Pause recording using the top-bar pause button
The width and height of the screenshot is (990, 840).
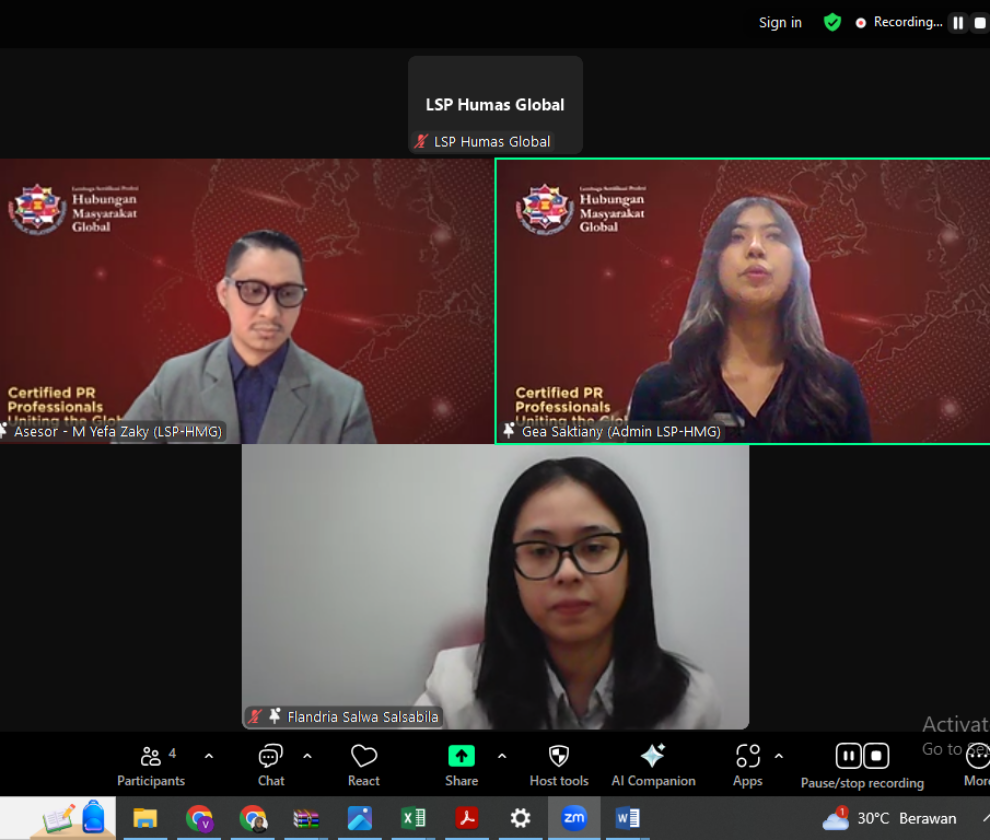tap(958, 23)
